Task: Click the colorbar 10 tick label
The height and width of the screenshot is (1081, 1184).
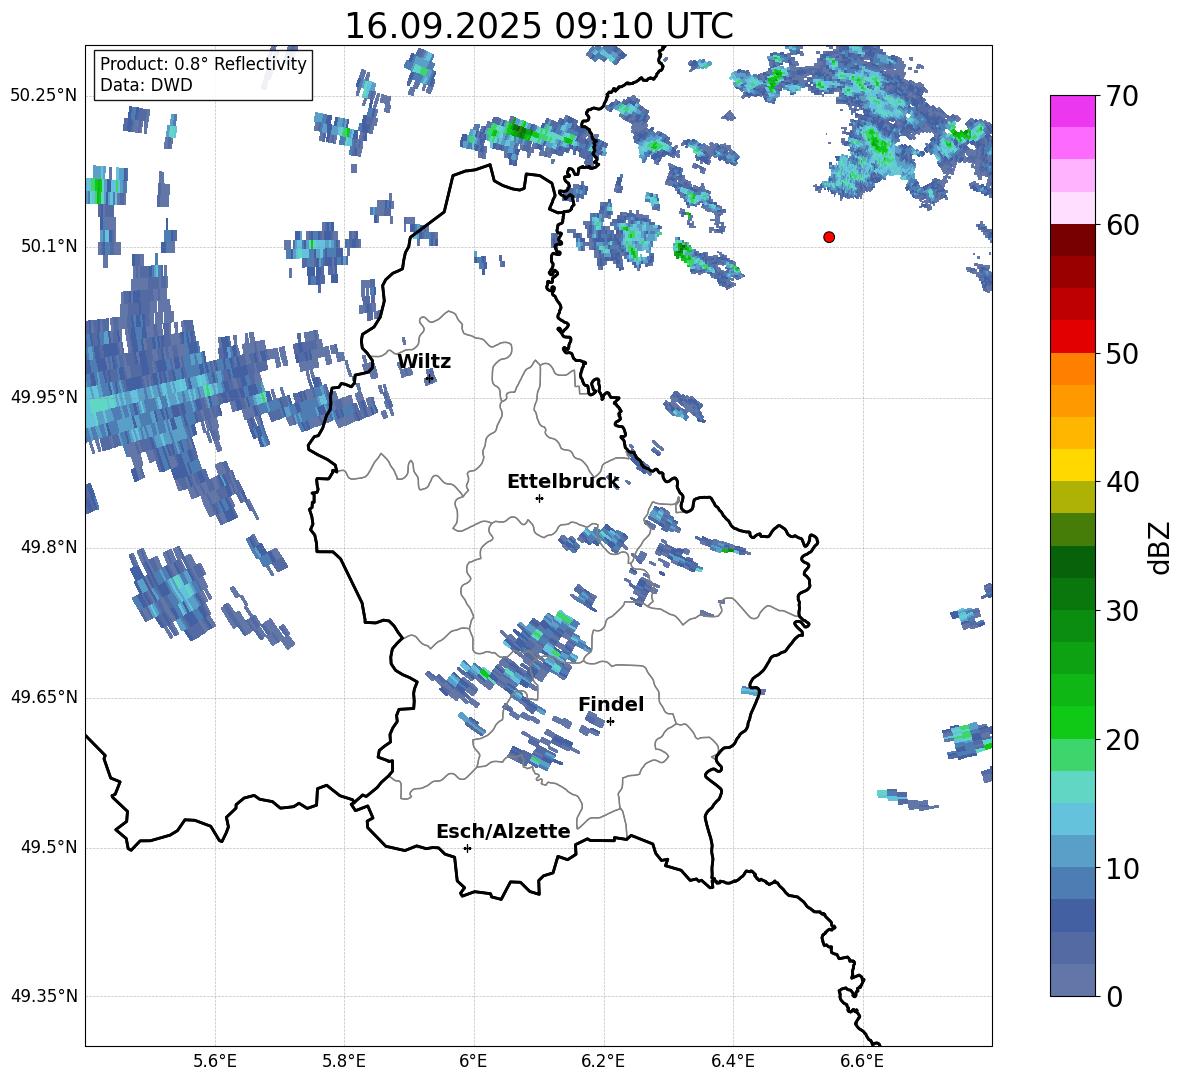Action: coord(1122,868)
